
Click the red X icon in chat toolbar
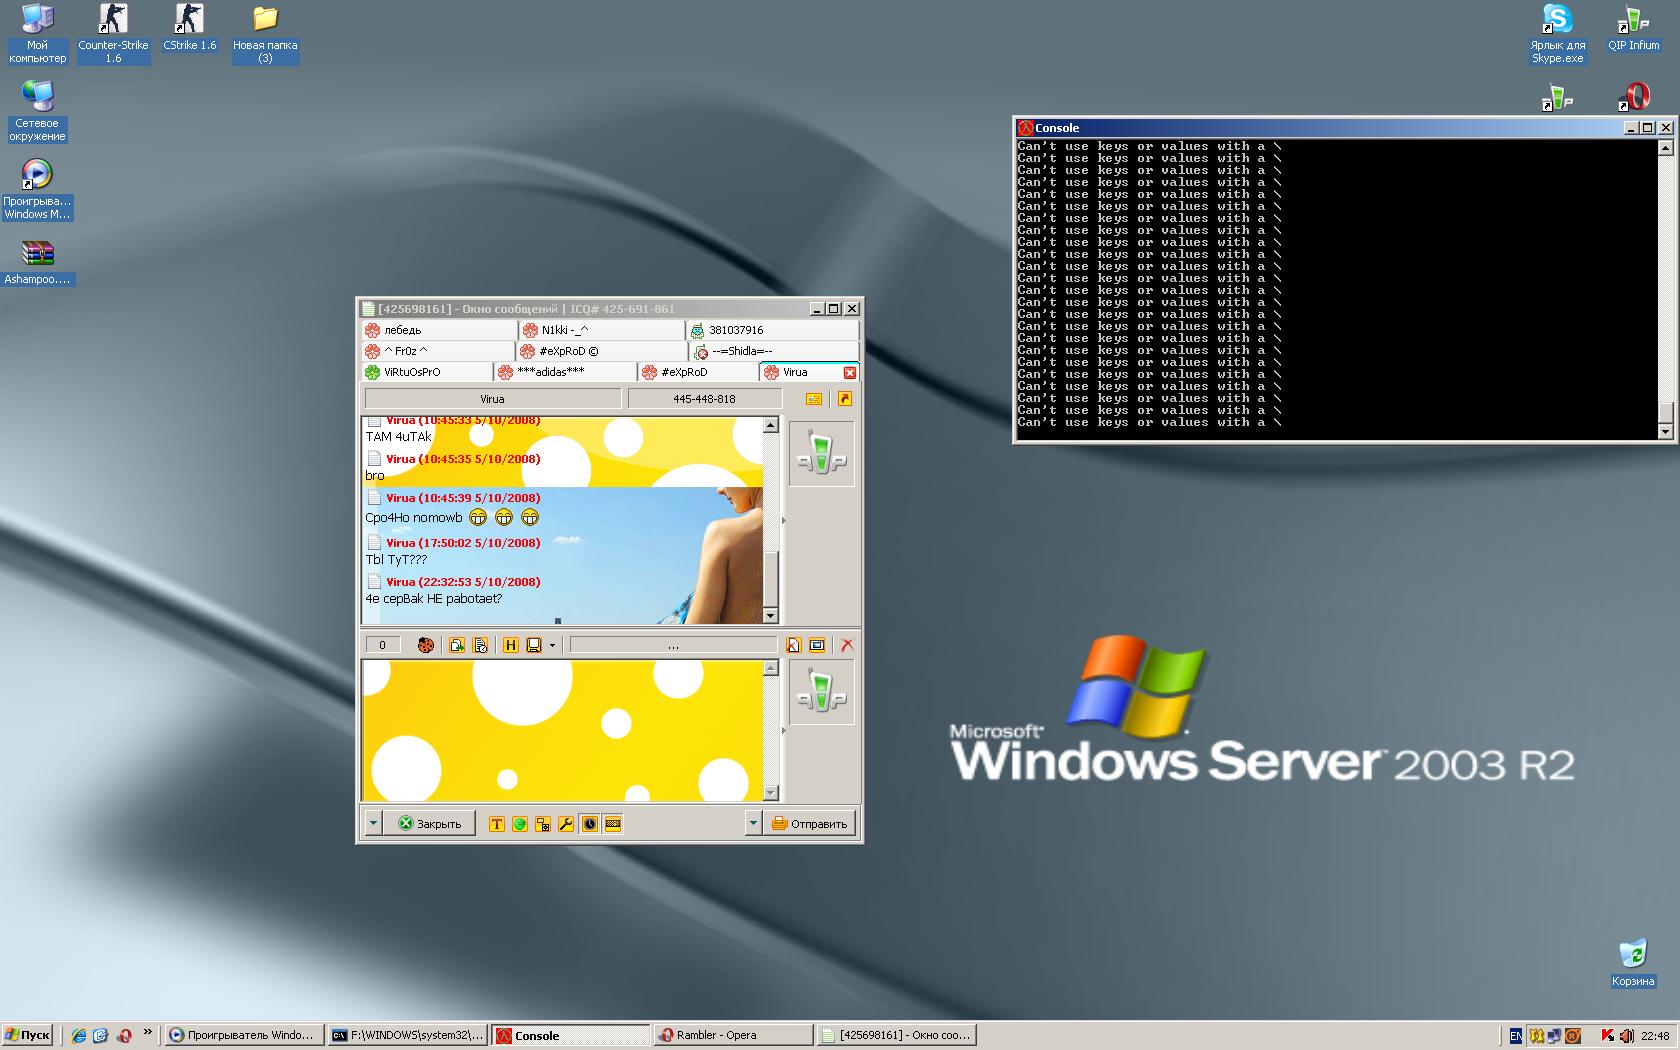coord(847,645)
